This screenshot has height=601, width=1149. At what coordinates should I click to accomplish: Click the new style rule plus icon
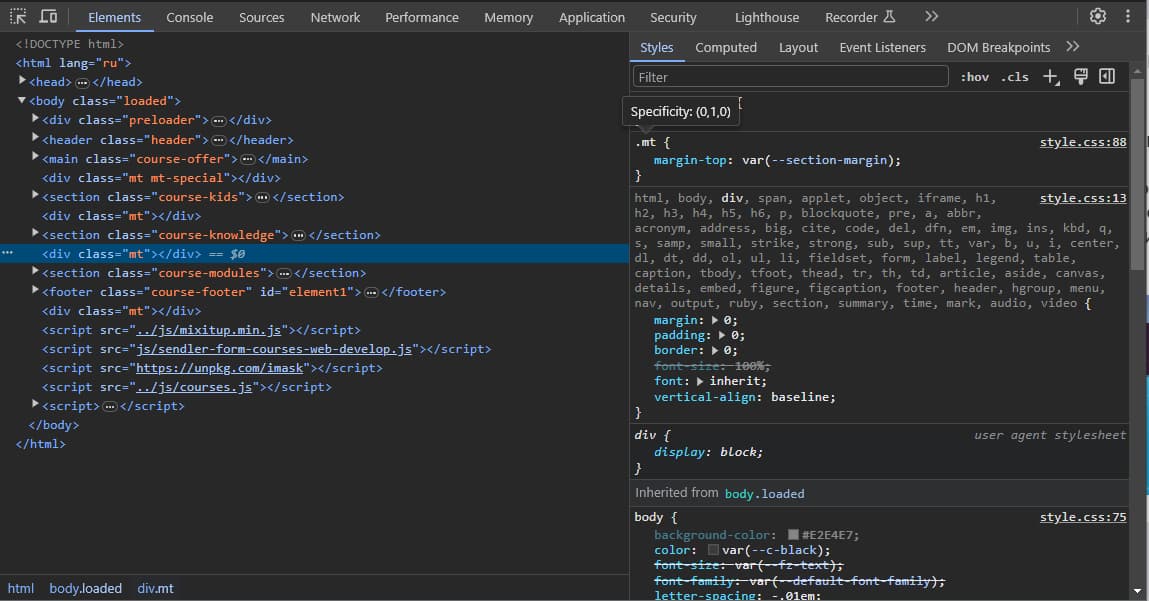(1050, 77)
